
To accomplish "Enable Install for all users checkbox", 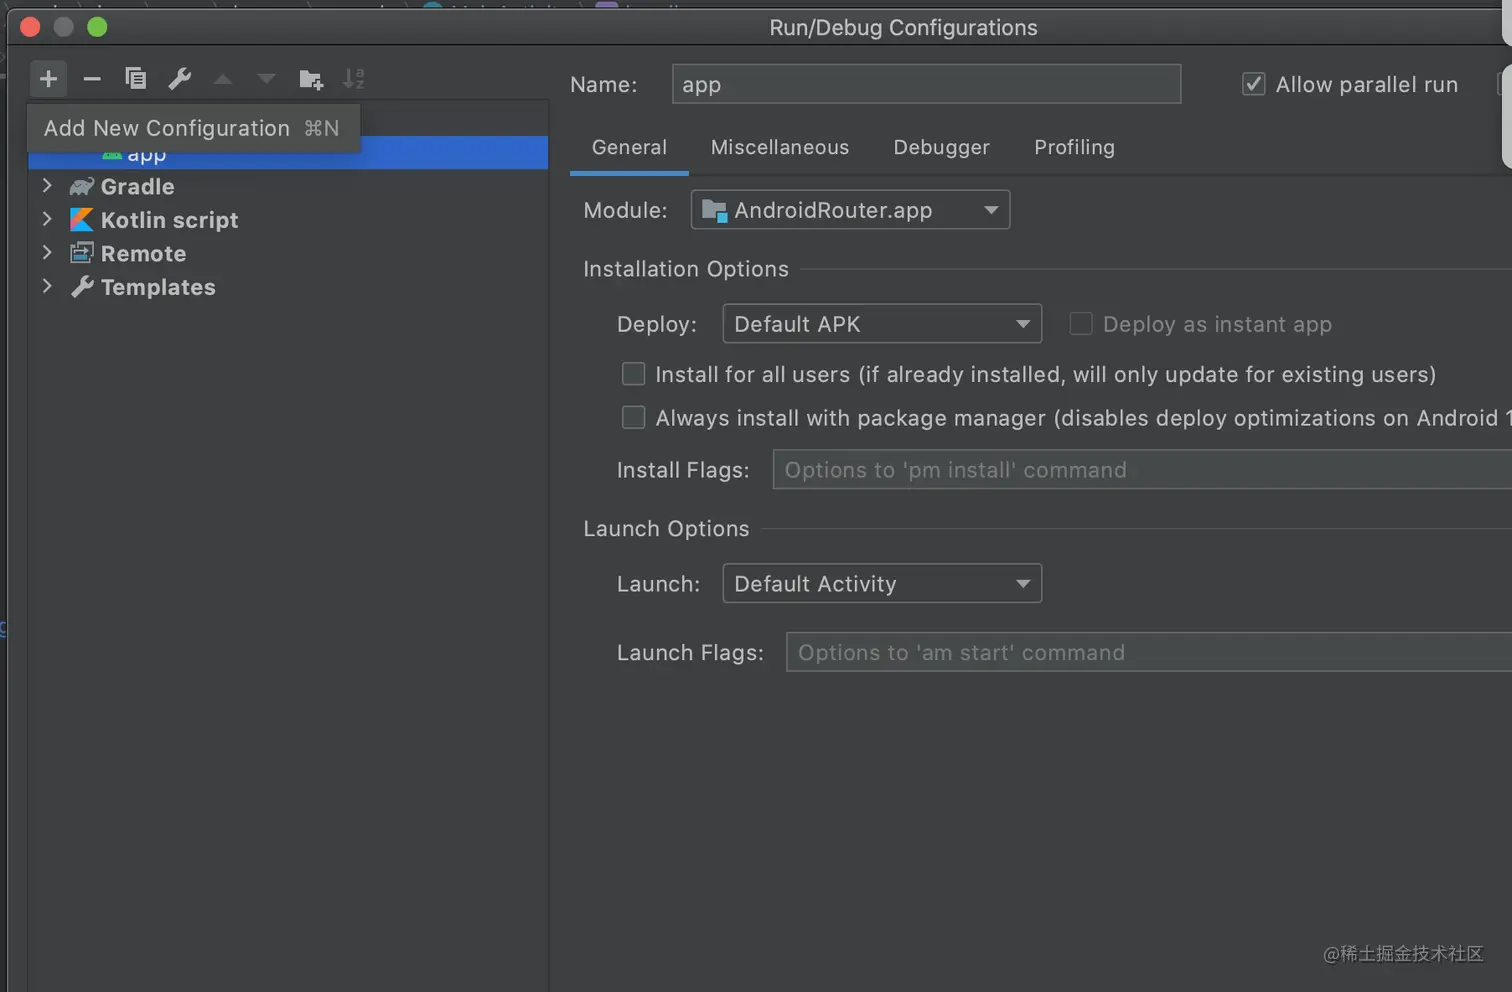I will click(634, 374).
